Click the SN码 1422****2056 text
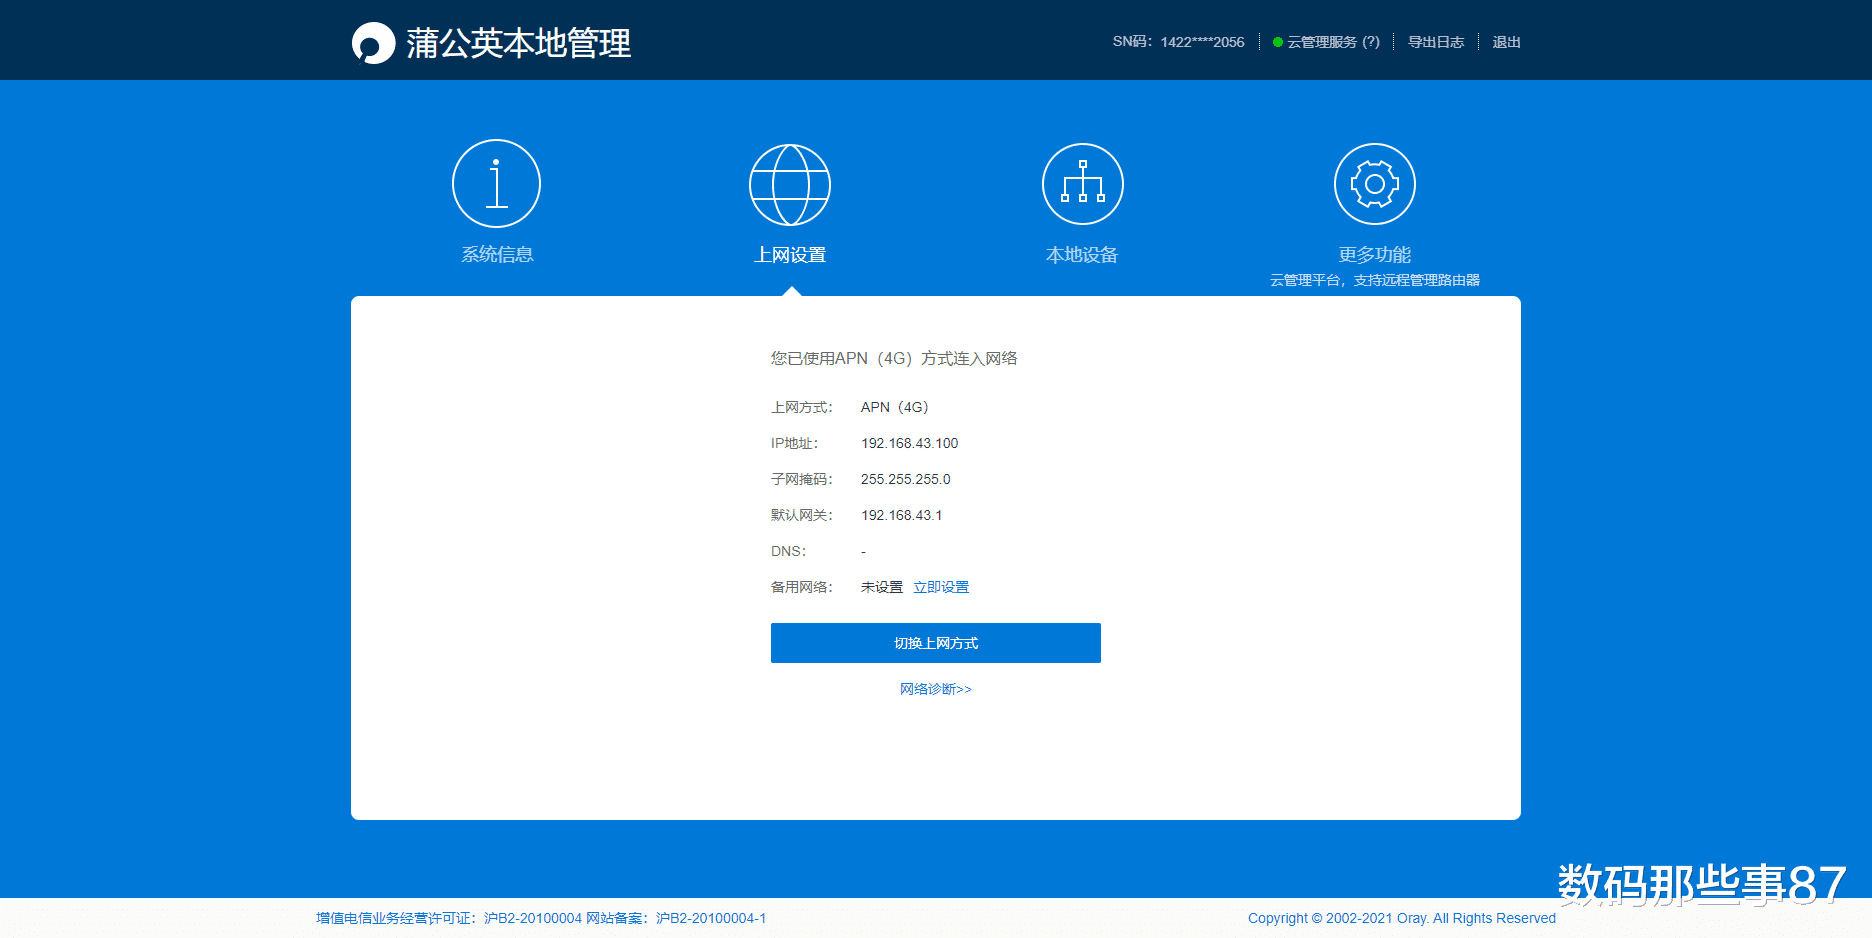 pos(1178,42)
